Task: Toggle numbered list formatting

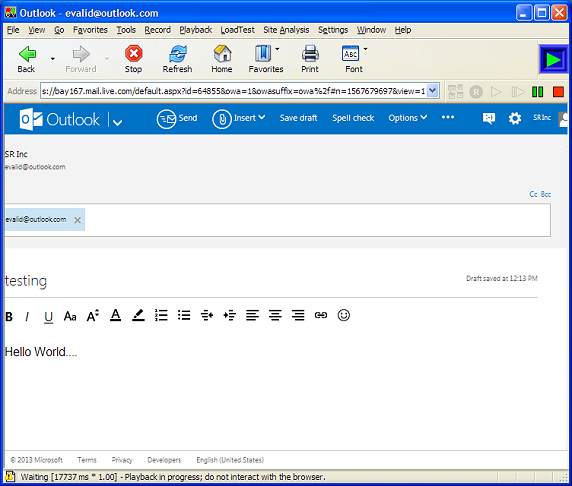Action: (x=161, y=315)
